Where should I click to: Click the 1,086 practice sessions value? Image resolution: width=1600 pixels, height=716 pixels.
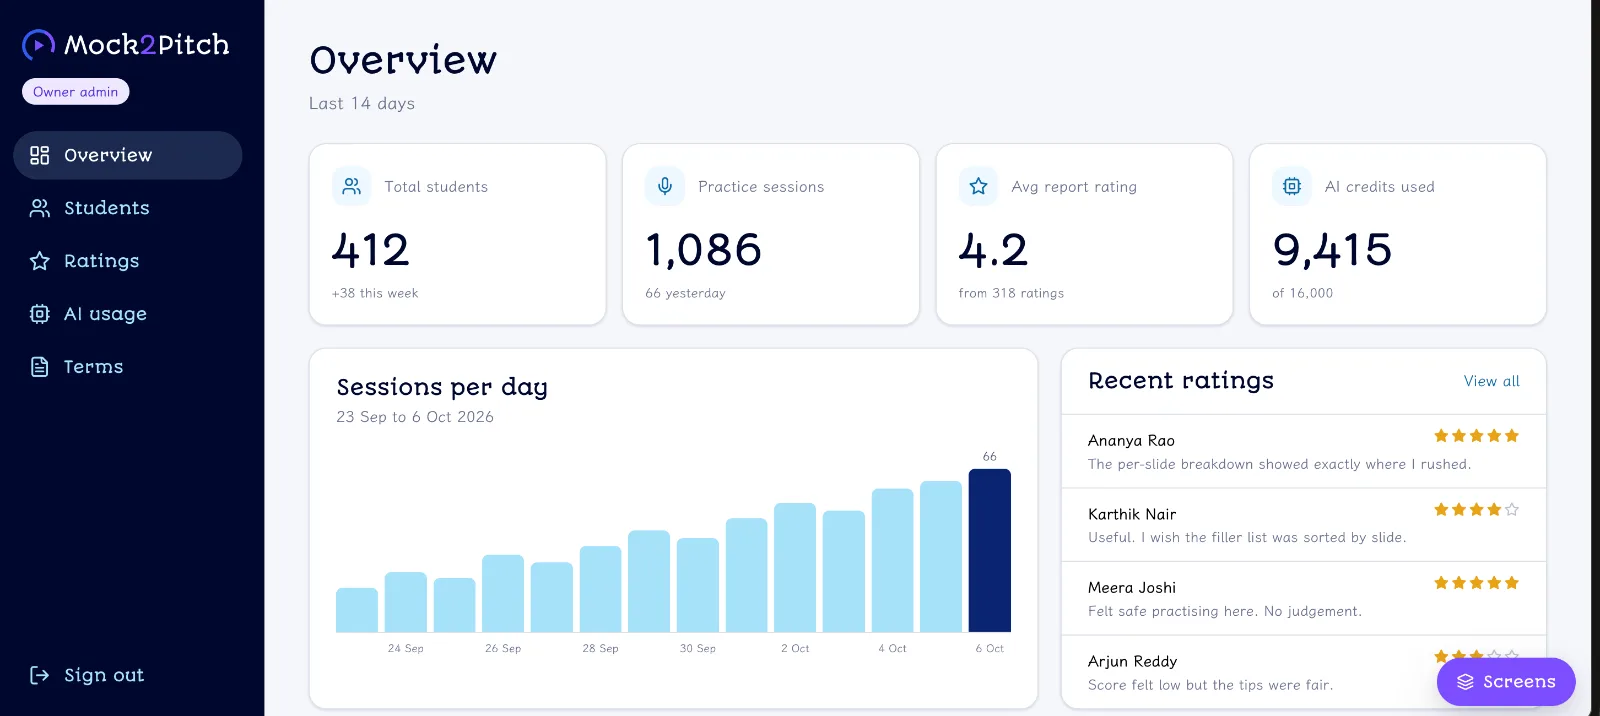(704, 250)
